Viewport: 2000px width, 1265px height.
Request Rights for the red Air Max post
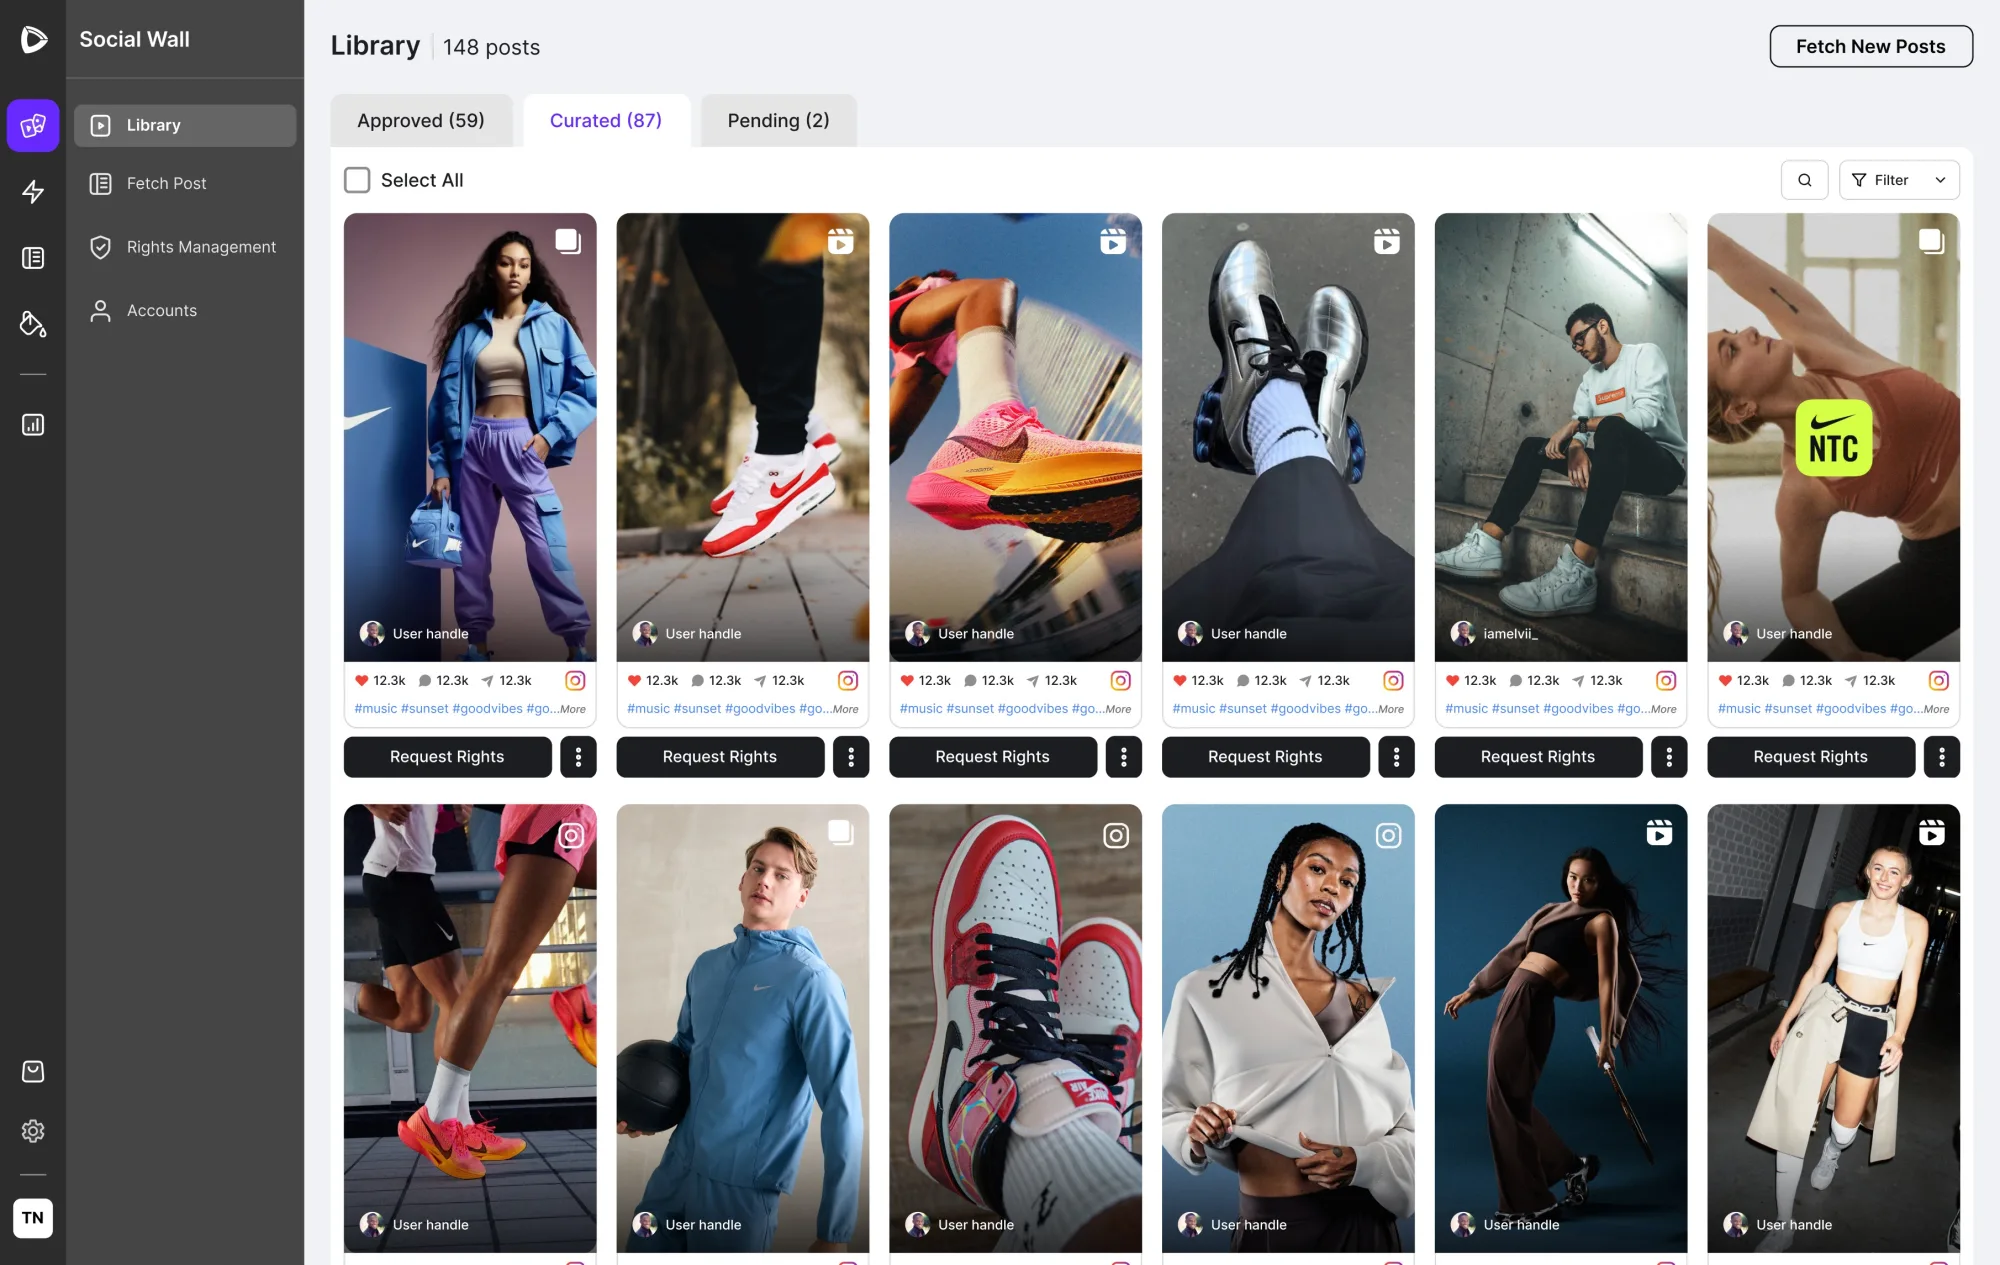click(720, 757)
